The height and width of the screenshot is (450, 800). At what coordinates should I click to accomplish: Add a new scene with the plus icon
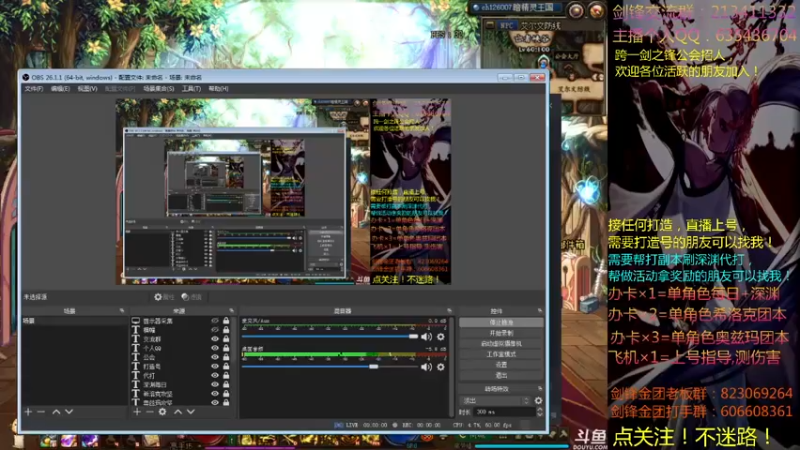coord(28,412)
